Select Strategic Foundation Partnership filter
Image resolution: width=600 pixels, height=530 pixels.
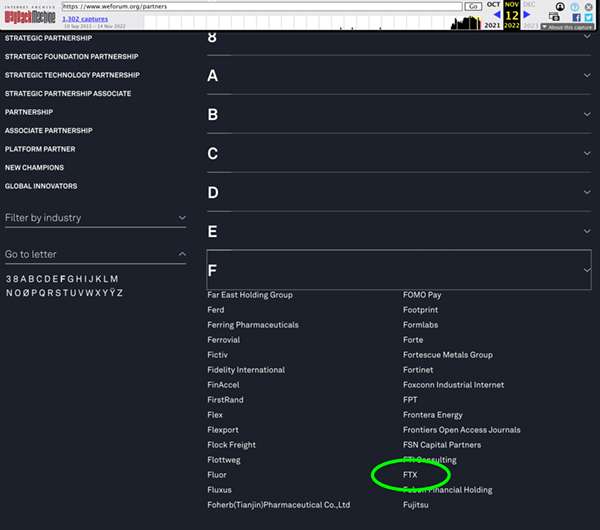pos(72,57)
